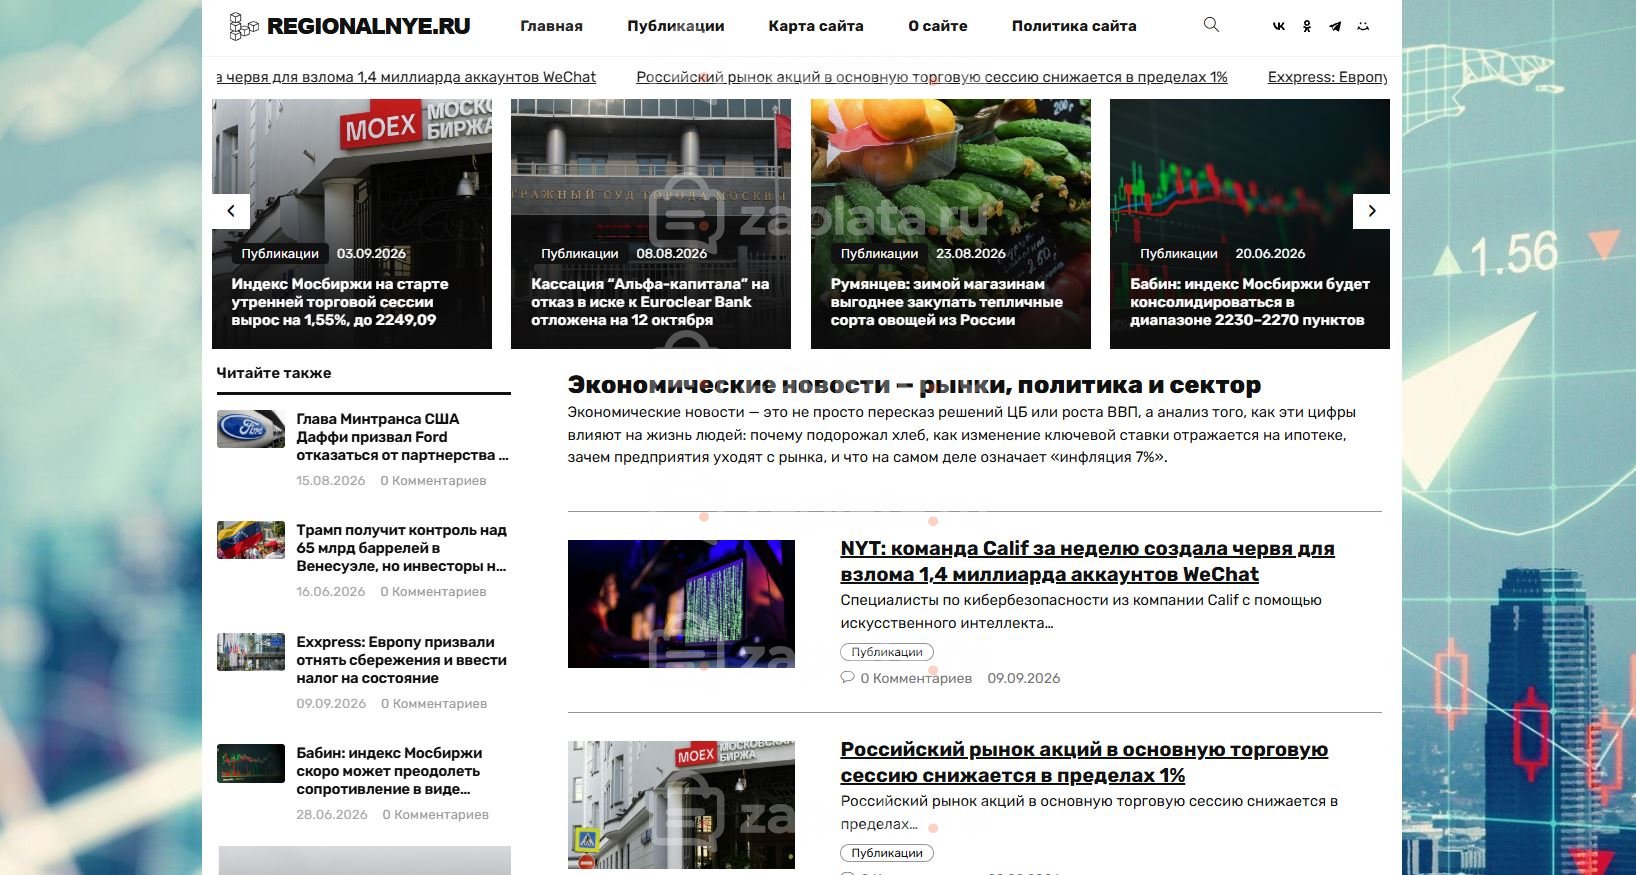The width and height of the screenshot is (1636, 875).
Task: Open the smiley-face social icon in header
Action: pos(1362,26)
